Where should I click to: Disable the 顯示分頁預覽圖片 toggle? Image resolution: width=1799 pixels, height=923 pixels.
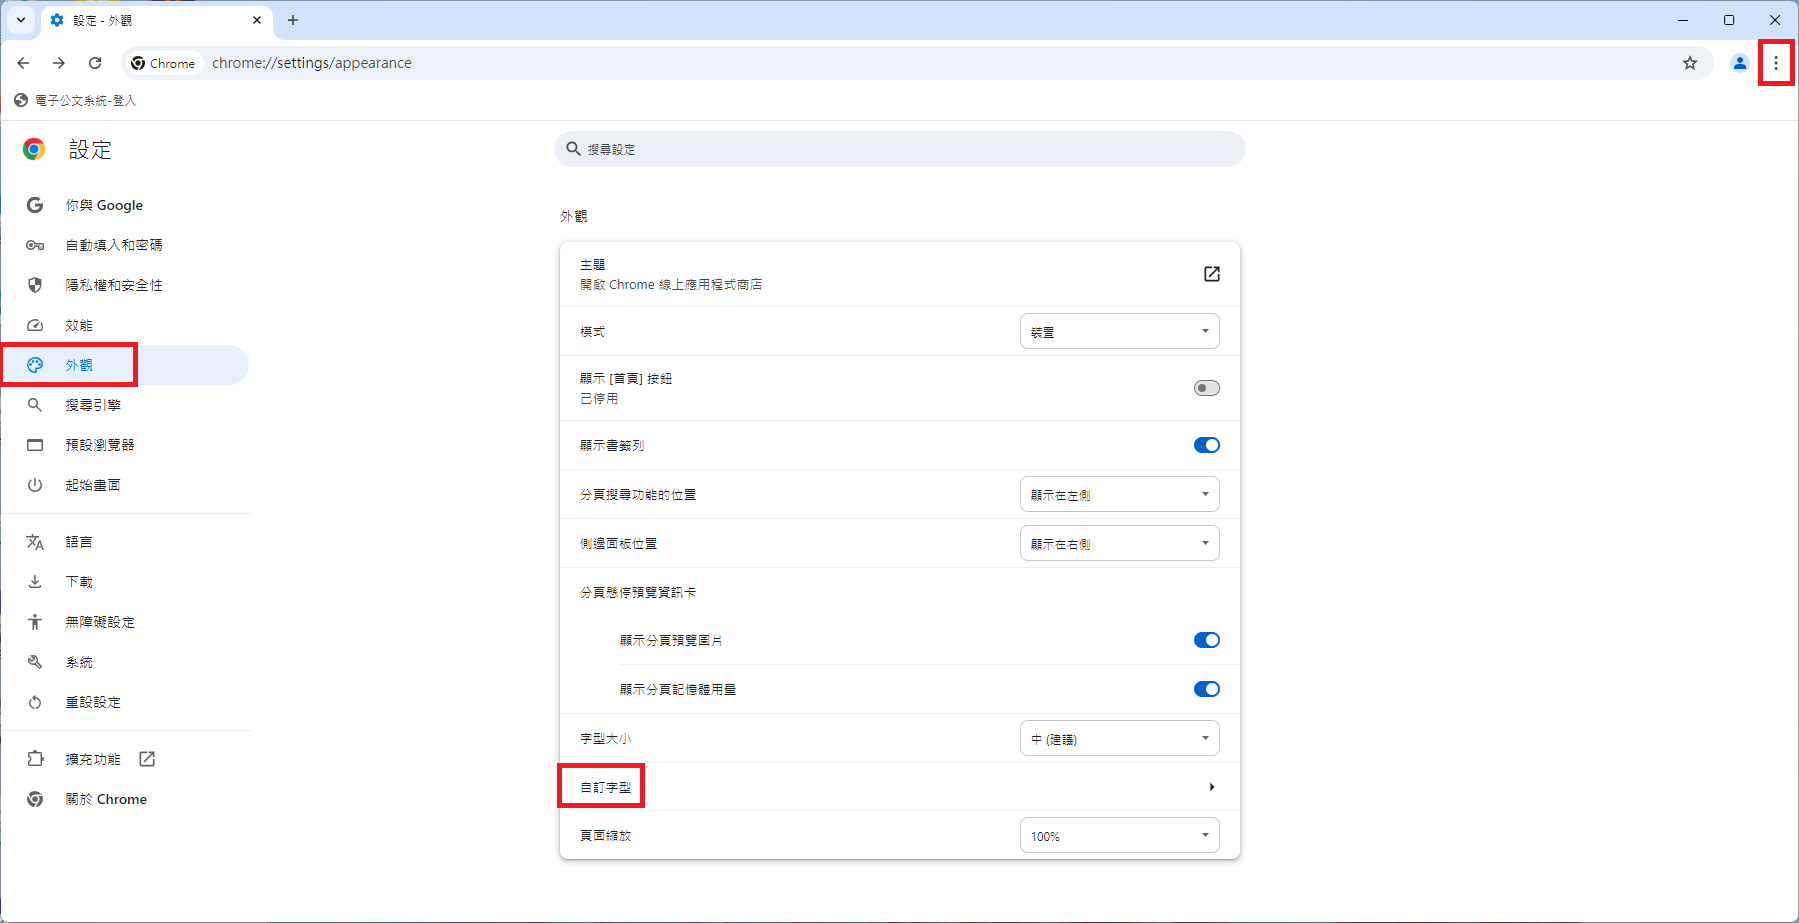1206,640
